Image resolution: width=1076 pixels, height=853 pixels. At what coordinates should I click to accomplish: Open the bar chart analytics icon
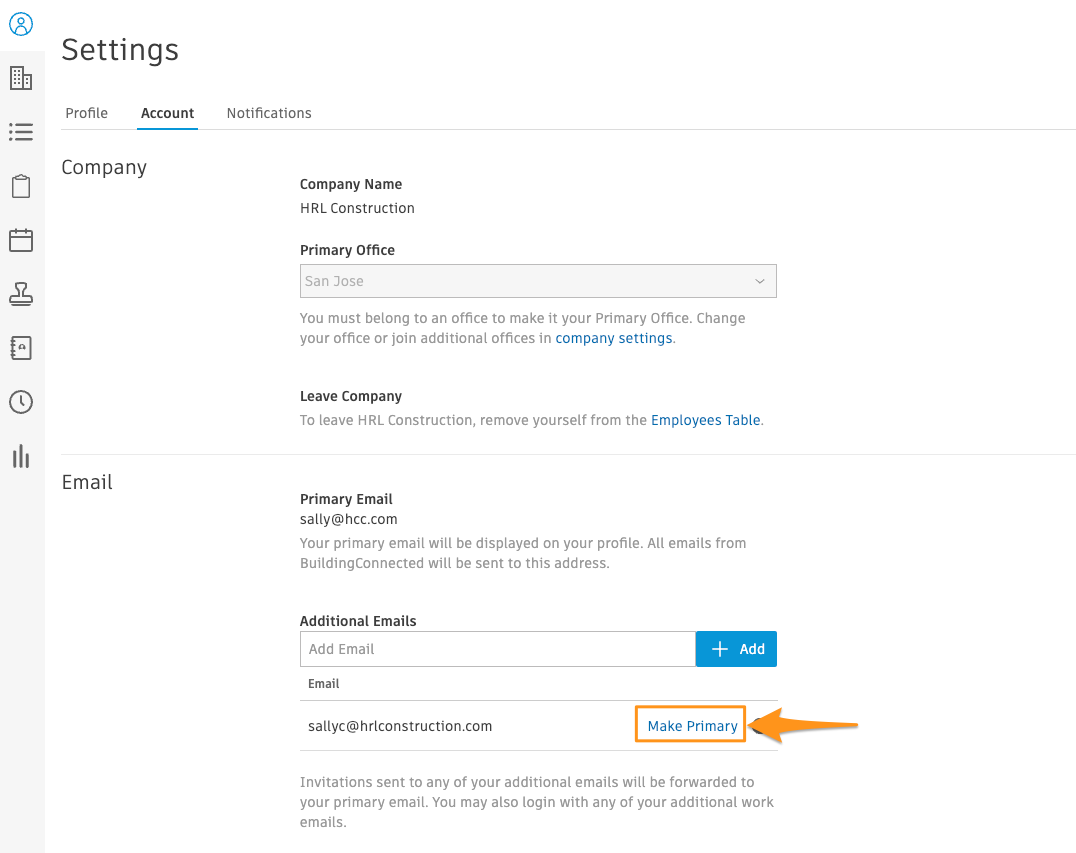click(21, 456)
